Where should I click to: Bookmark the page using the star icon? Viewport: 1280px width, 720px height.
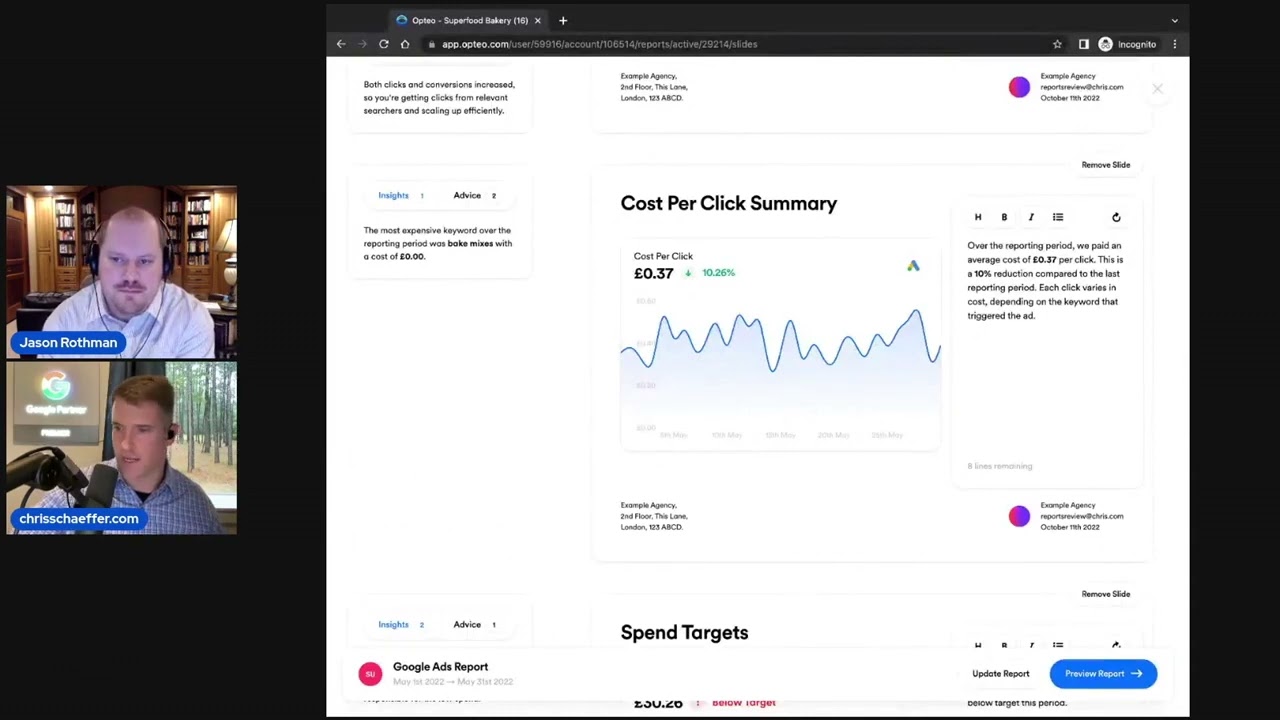click(x=1057, y=44)
